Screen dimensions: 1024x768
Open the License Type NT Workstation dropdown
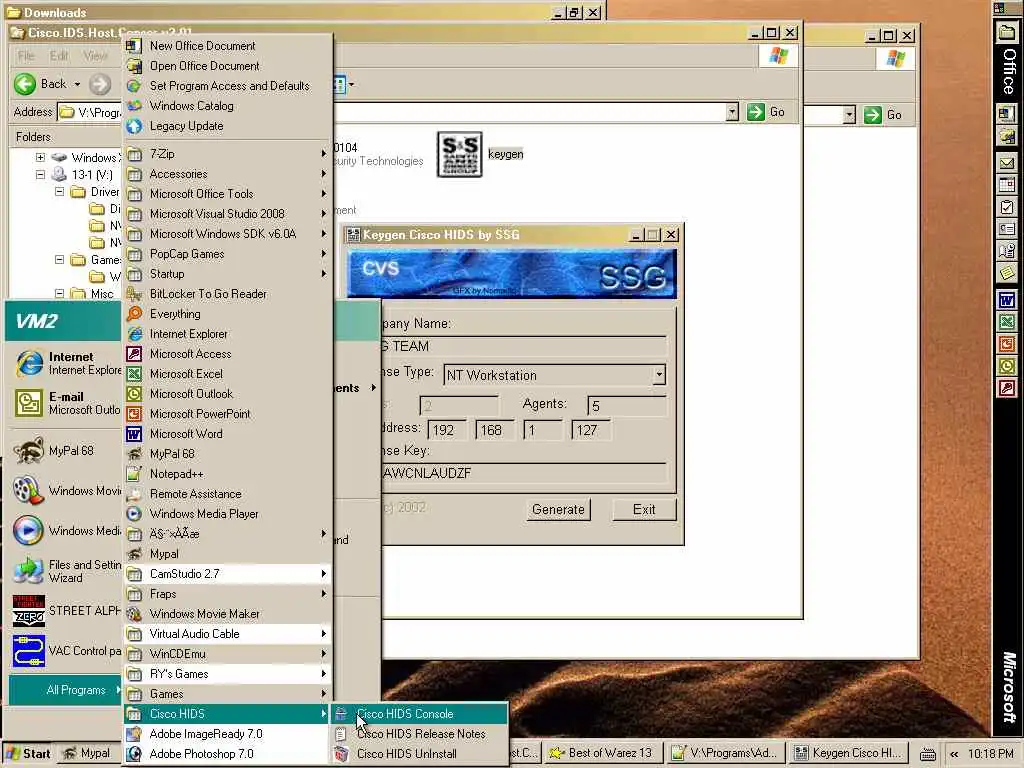(x=659, y=375)
